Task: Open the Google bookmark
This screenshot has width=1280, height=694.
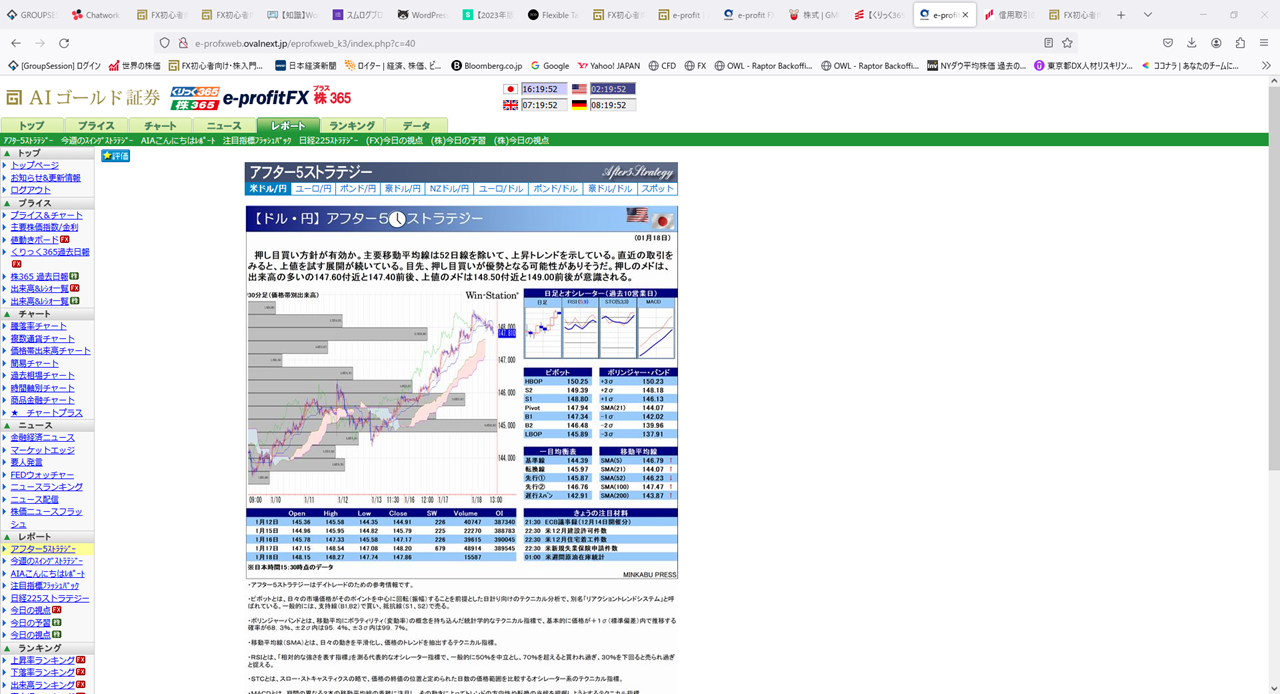Action: (x=549, y=66)
